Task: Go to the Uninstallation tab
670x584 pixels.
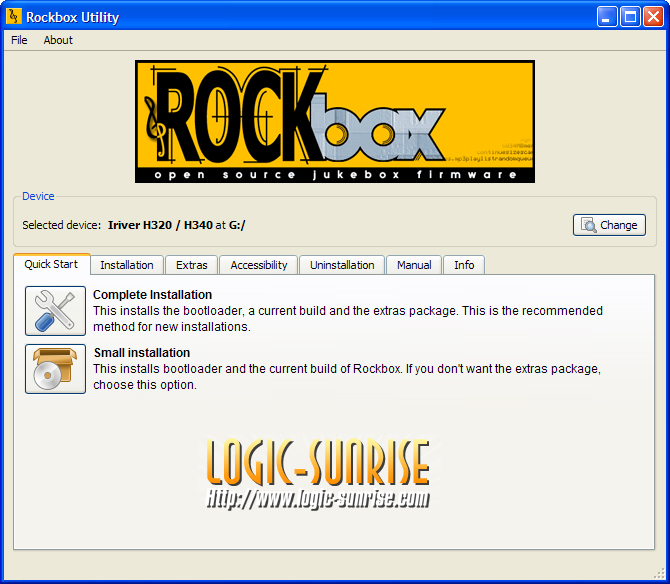Action: tap(342, 265)
